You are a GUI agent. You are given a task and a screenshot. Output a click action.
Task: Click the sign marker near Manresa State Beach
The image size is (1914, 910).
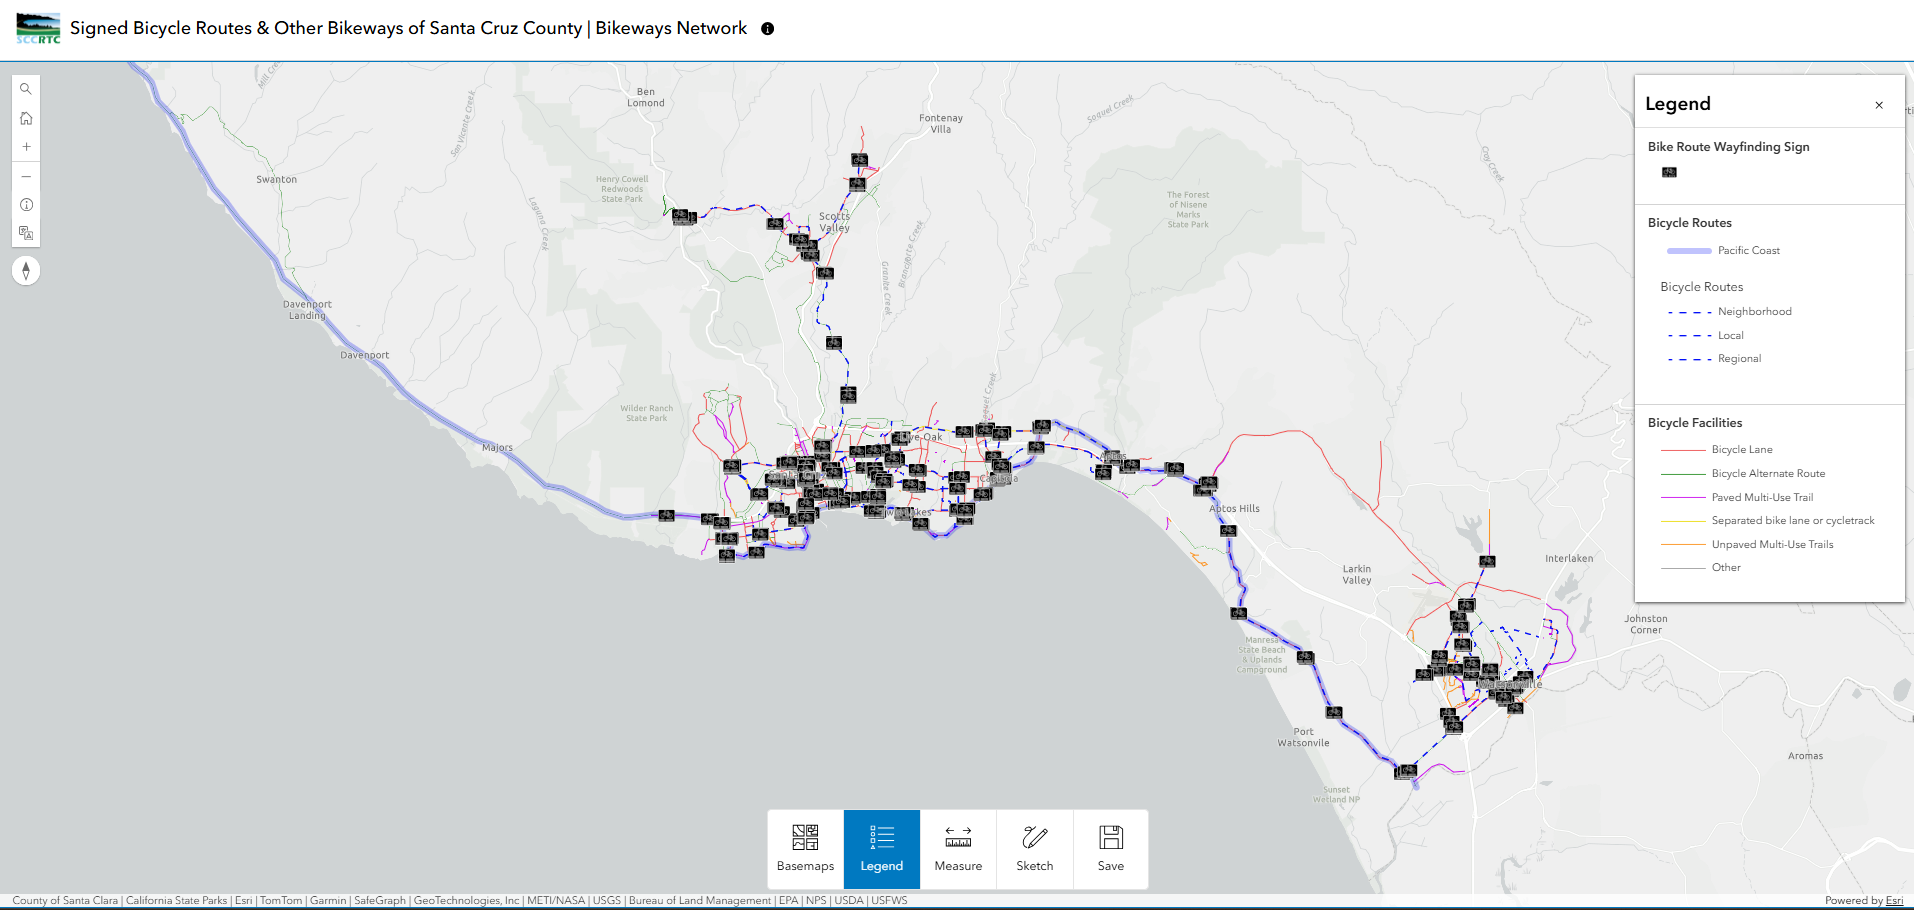pyautogui.click(x=1239, y=613)
